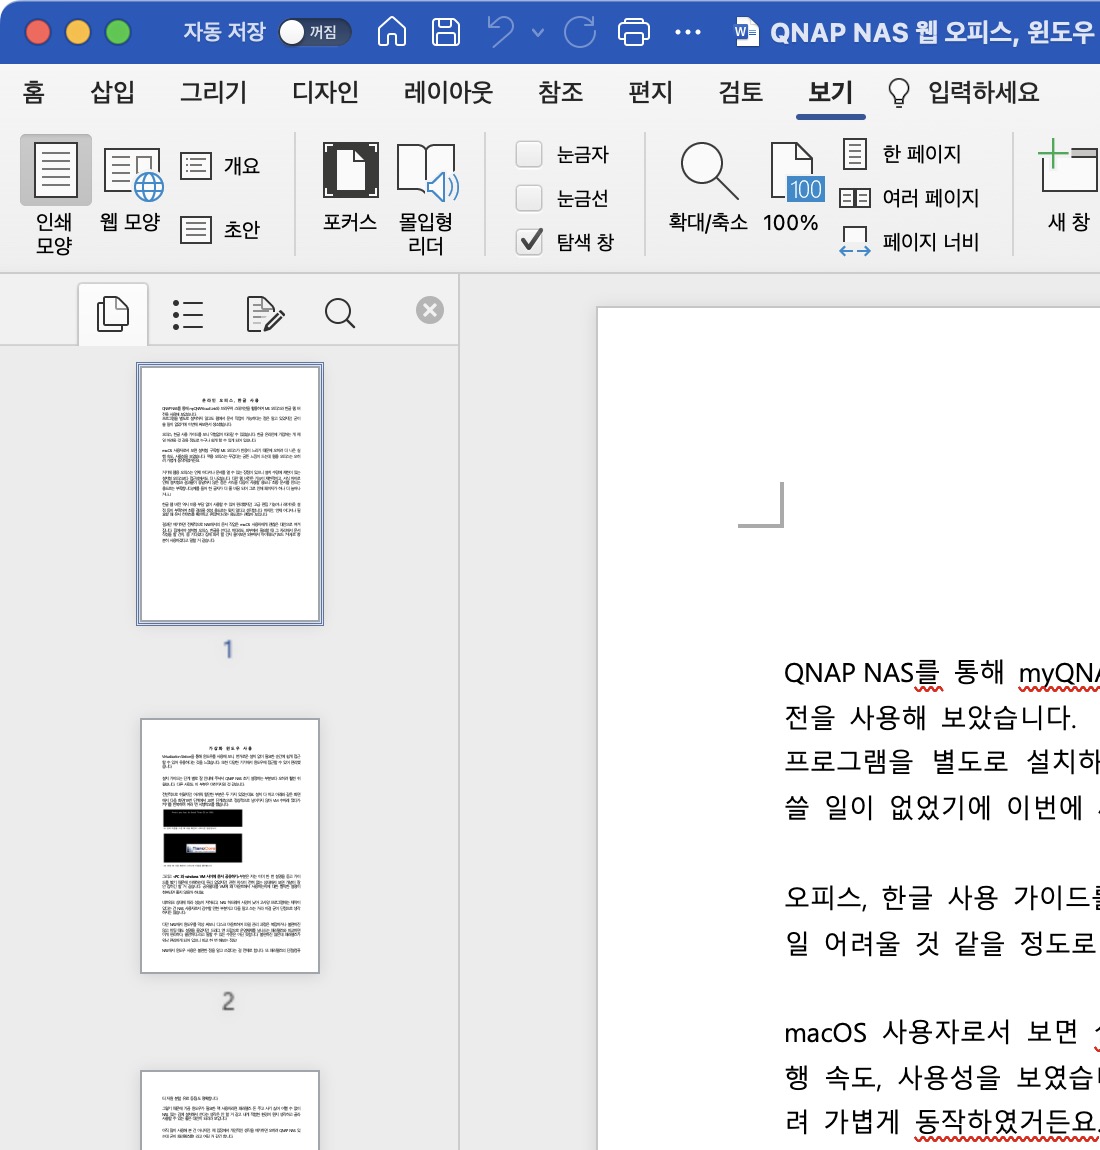Viewport: 1100px width, 1150px height.
Task: Switch to 개요 outline view
Action: (x=220, y=166)
